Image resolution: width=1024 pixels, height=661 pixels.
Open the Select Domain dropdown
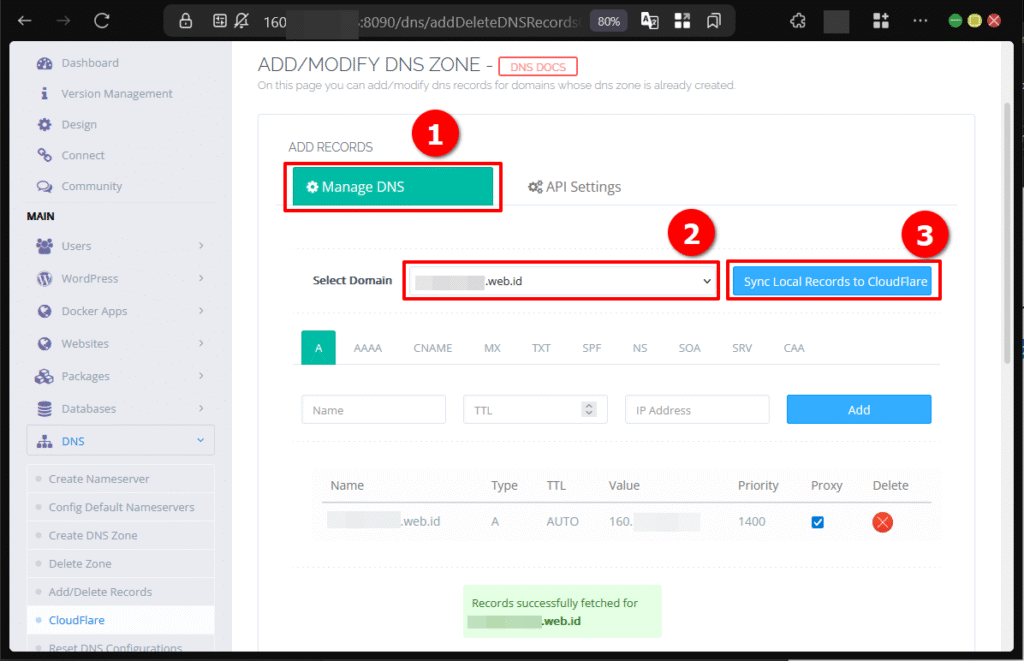tap(560, 281)
